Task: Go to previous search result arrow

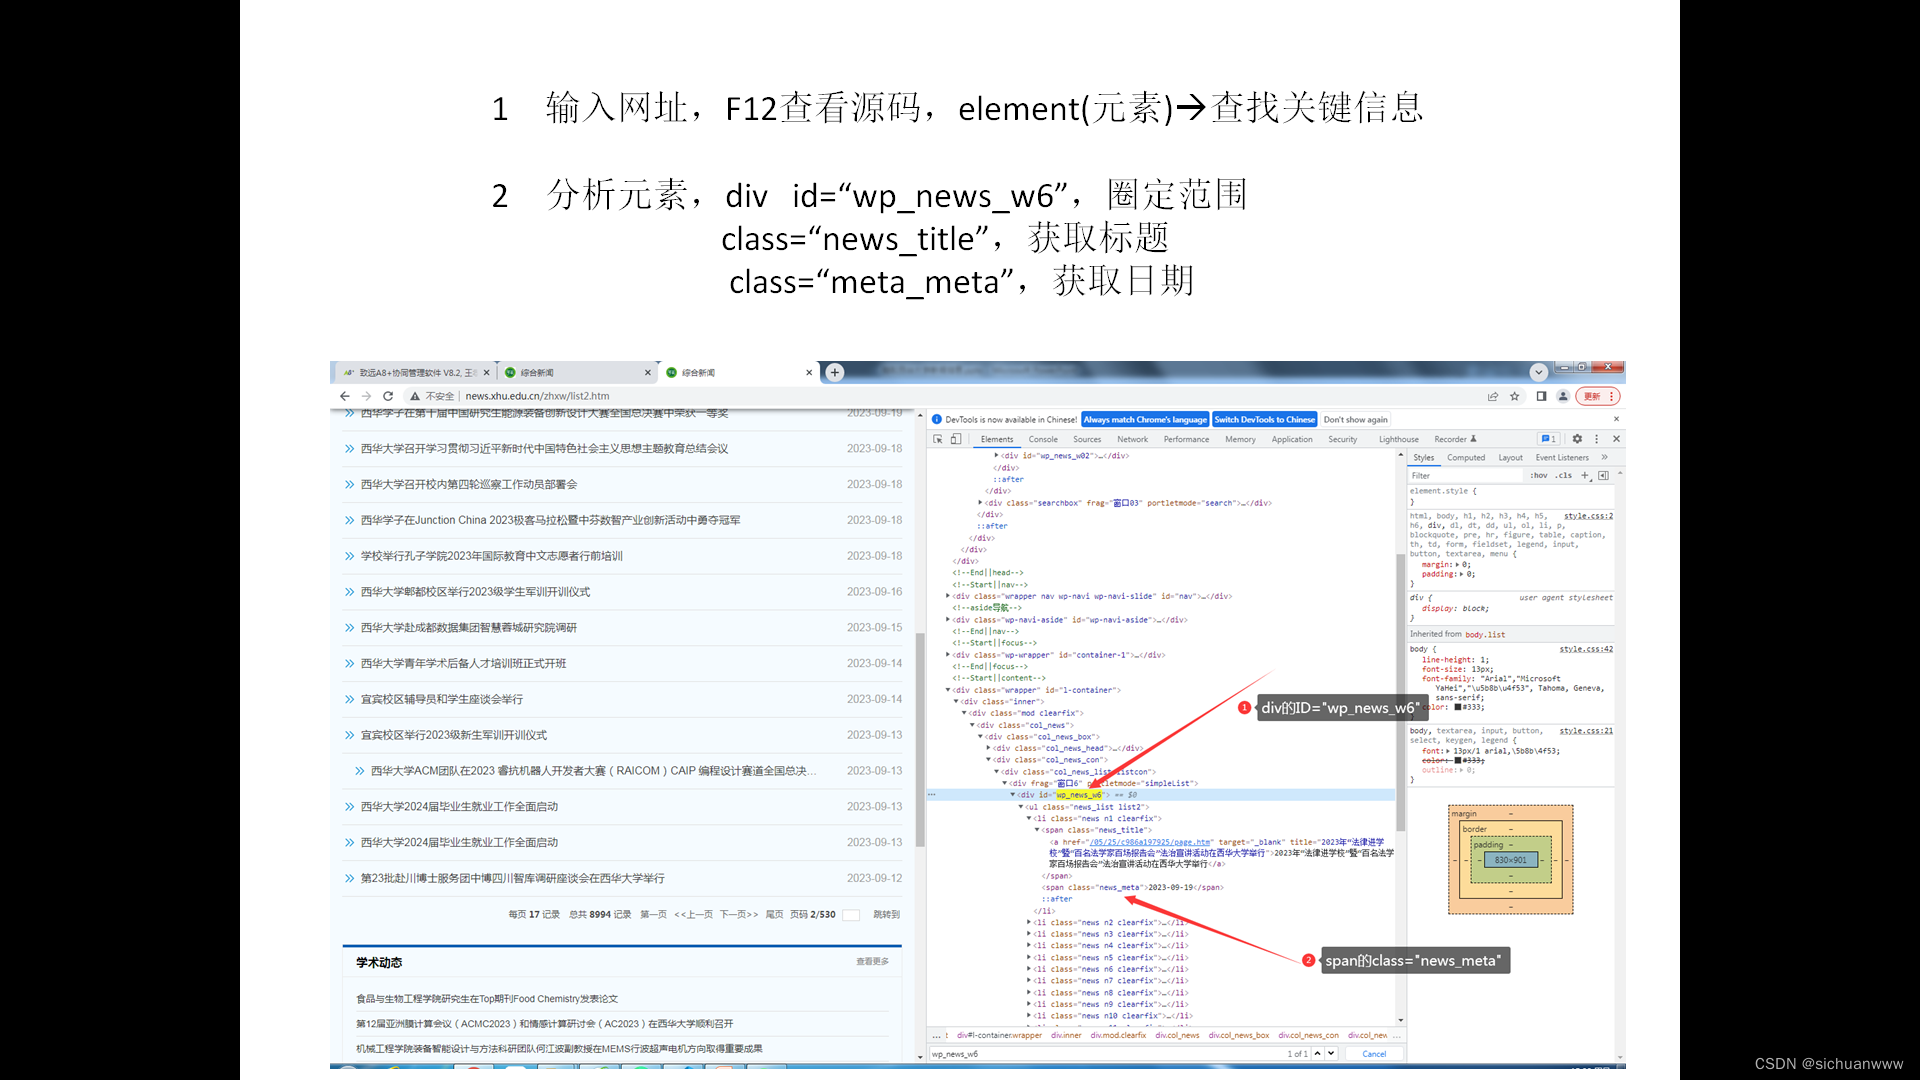Action: [1318, 1053]
